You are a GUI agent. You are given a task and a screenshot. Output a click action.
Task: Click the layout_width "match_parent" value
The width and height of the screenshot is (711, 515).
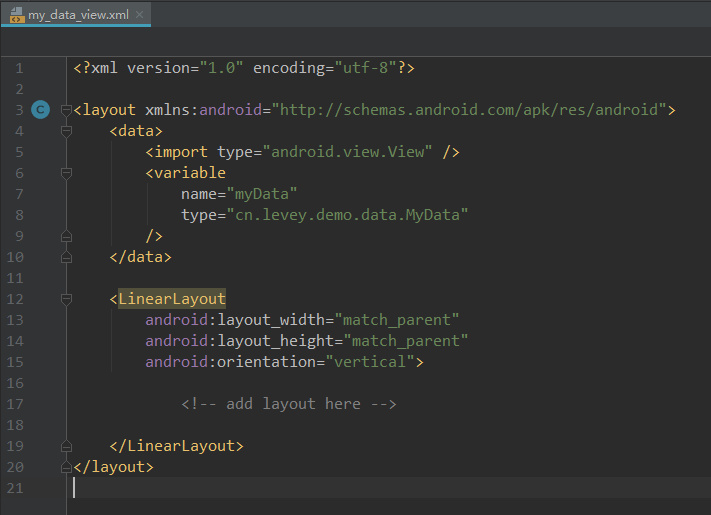pyautogui.click(x=397, y=320)
